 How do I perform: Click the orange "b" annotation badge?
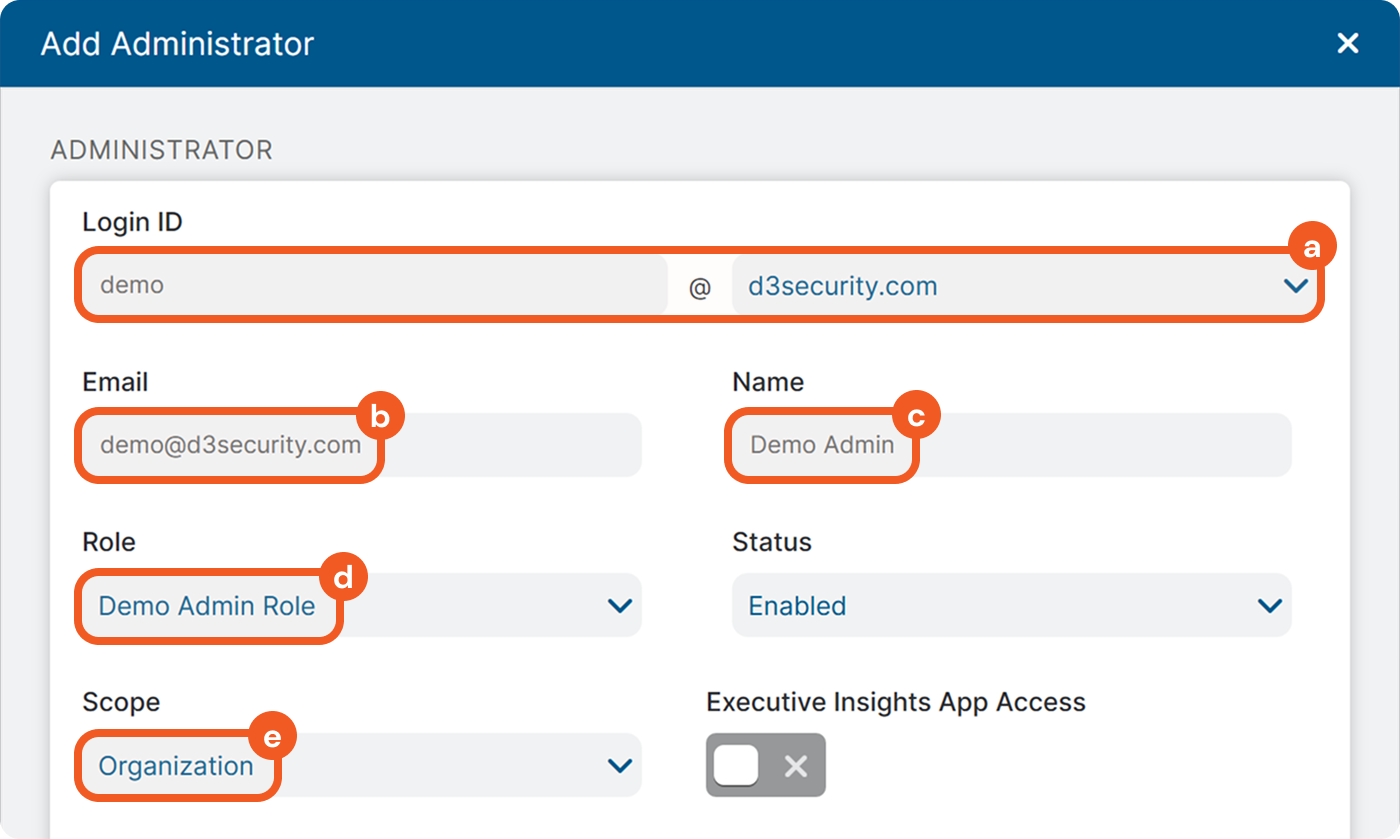click(379, 416)
